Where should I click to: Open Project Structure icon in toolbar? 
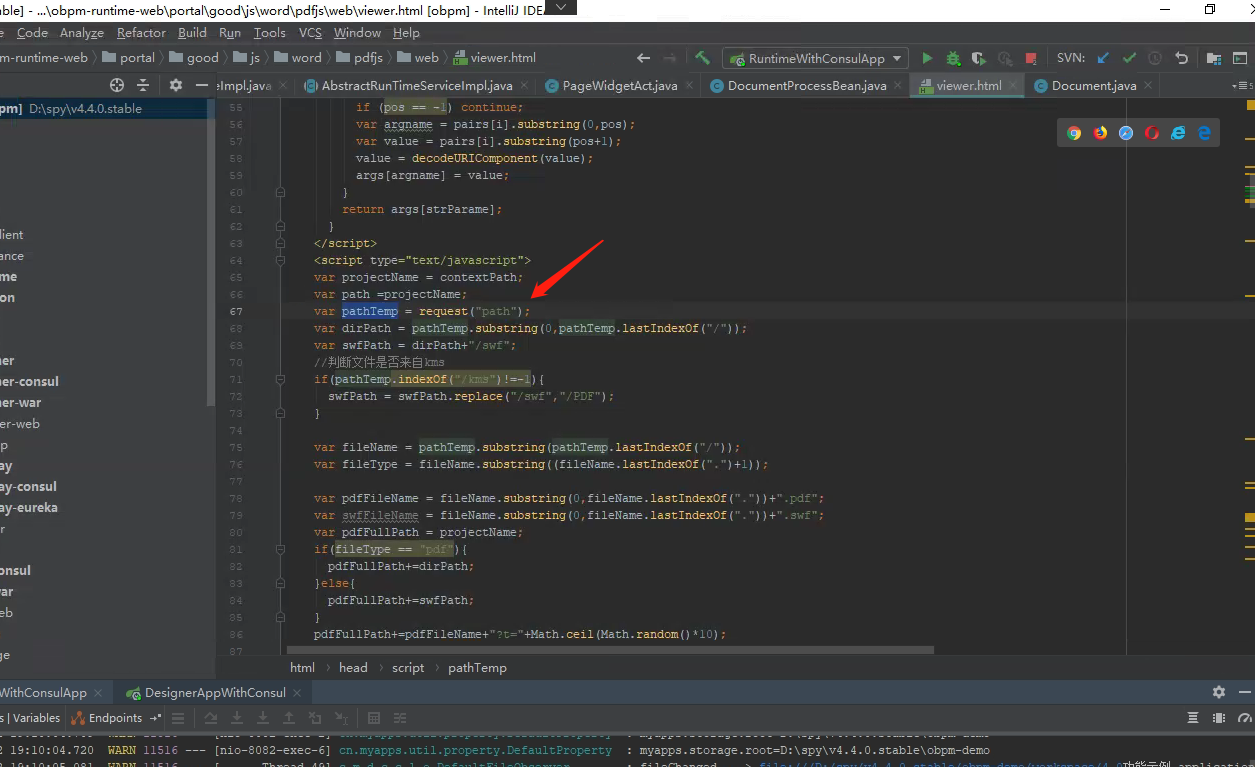click(x=1213, y=58)
